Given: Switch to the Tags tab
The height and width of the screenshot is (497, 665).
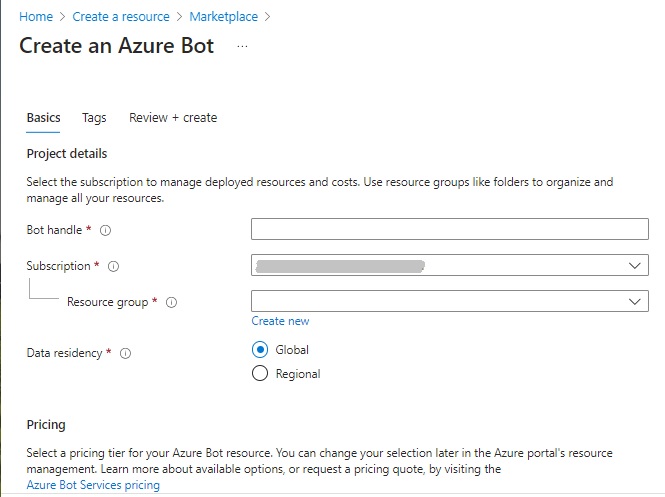Looking at the screenshot, I should [94, 118].
